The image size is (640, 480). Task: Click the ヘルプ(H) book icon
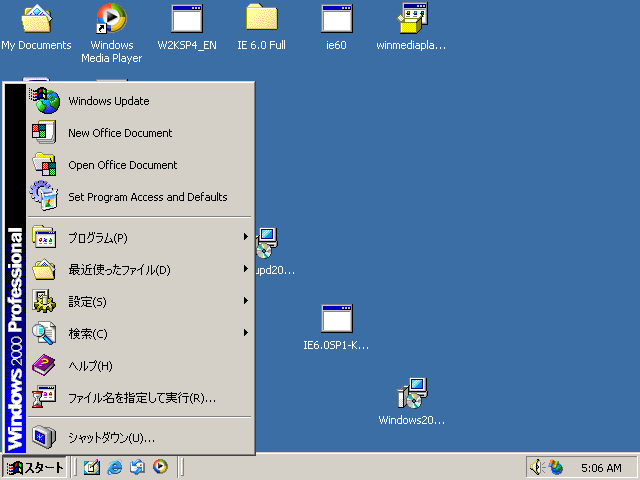pos(44,365)
